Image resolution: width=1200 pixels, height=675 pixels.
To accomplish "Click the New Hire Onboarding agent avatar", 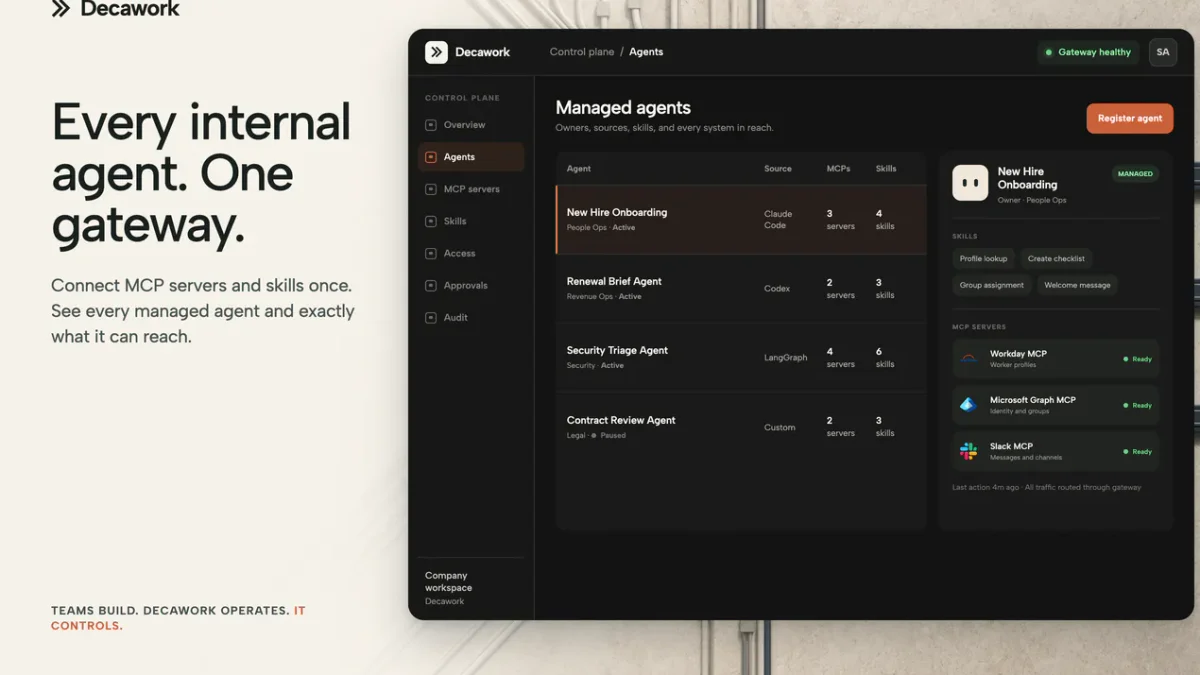I will point(970,183).
